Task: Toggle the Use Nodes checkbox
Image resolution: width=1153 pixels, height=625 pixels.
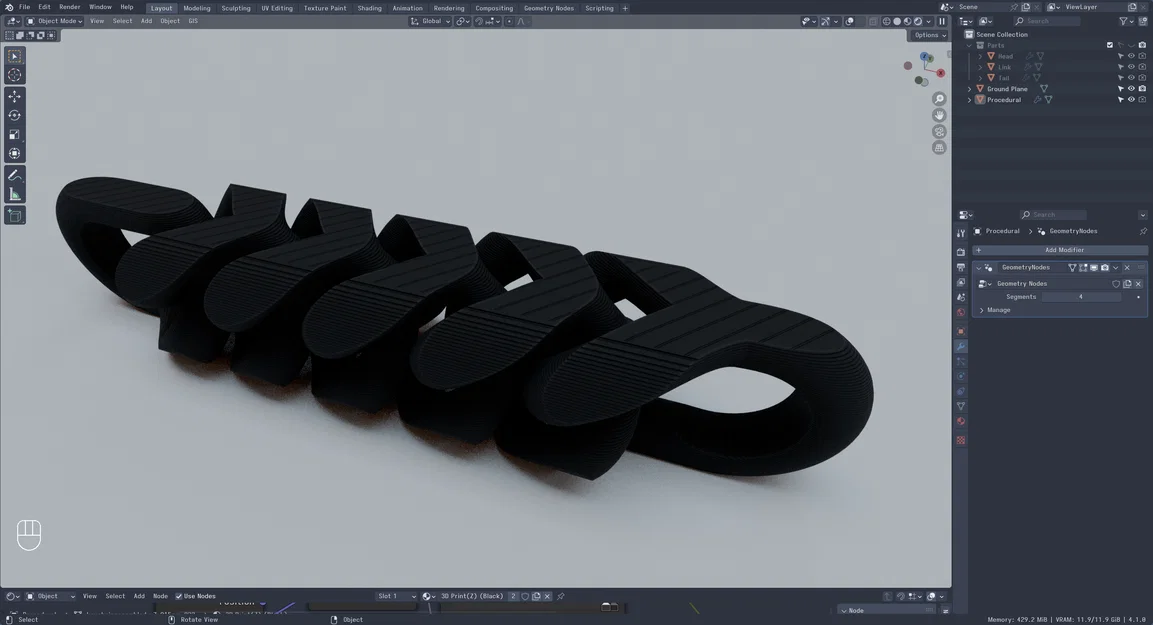Action: (179, 596)
